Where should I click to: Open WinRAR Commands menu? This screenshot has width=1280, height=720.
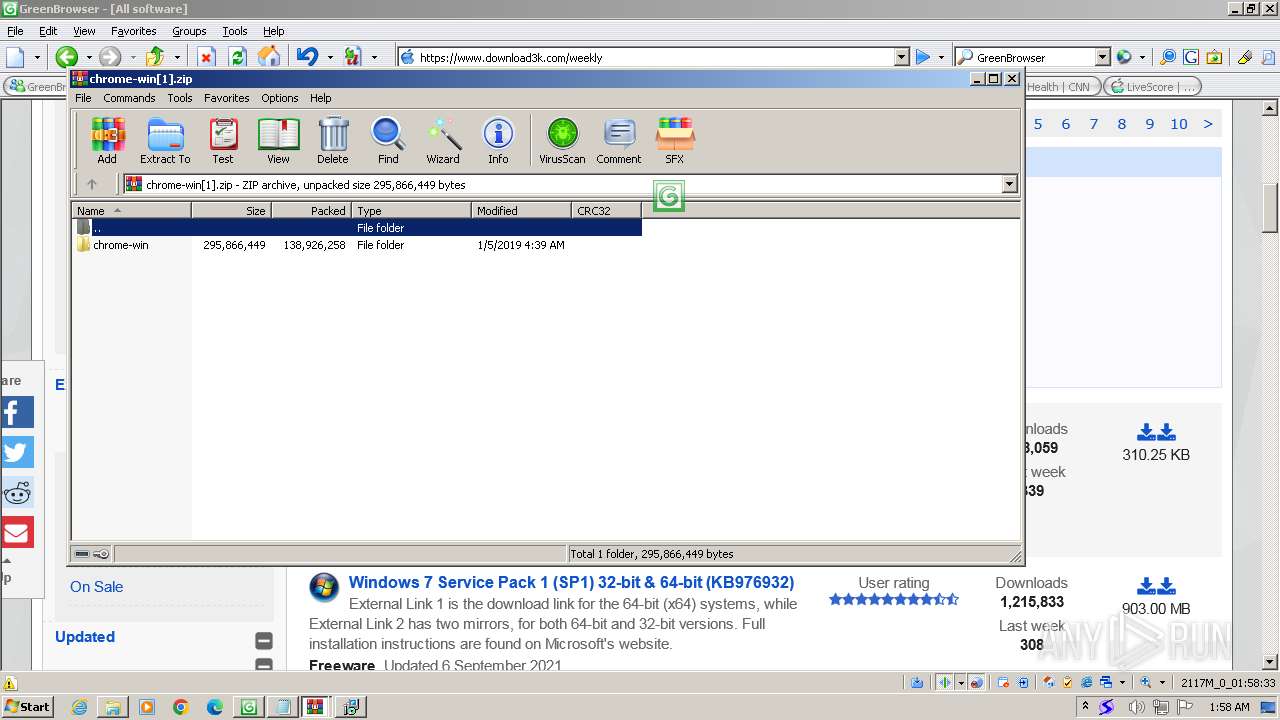tap(129, 98)
